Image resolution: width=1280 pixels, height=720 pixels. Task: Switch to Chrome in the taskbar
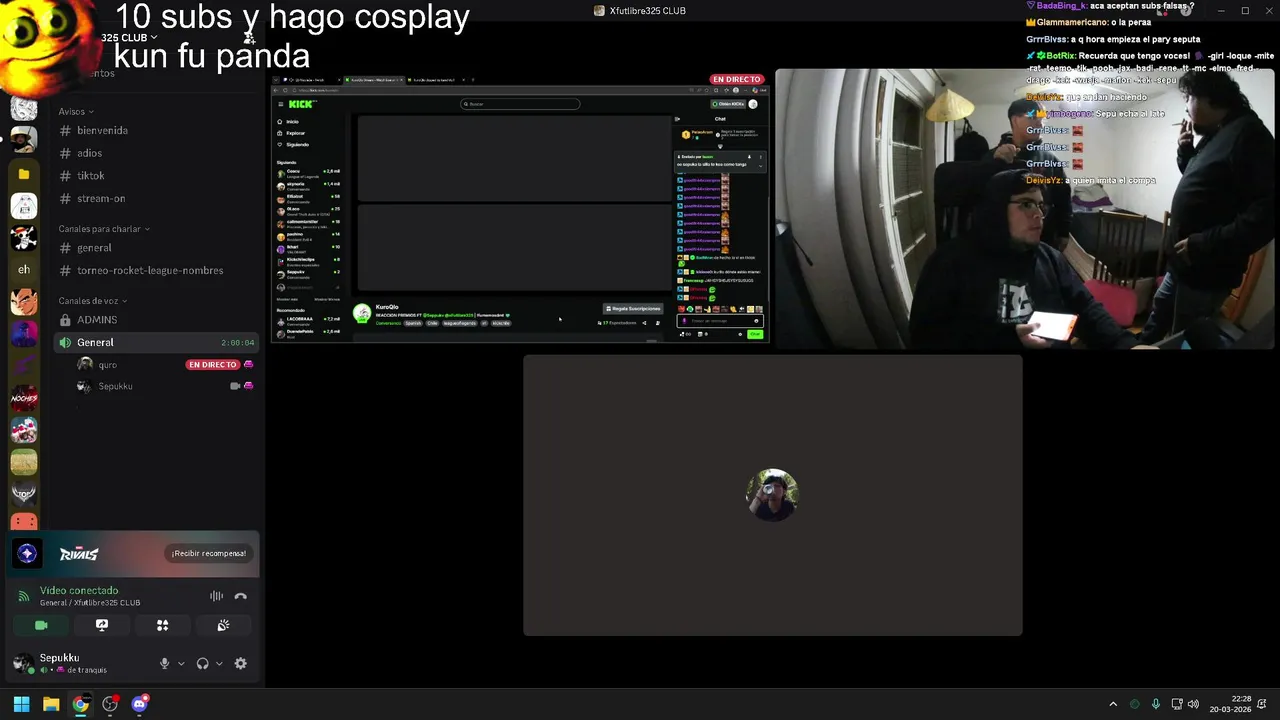pos(80,704)
